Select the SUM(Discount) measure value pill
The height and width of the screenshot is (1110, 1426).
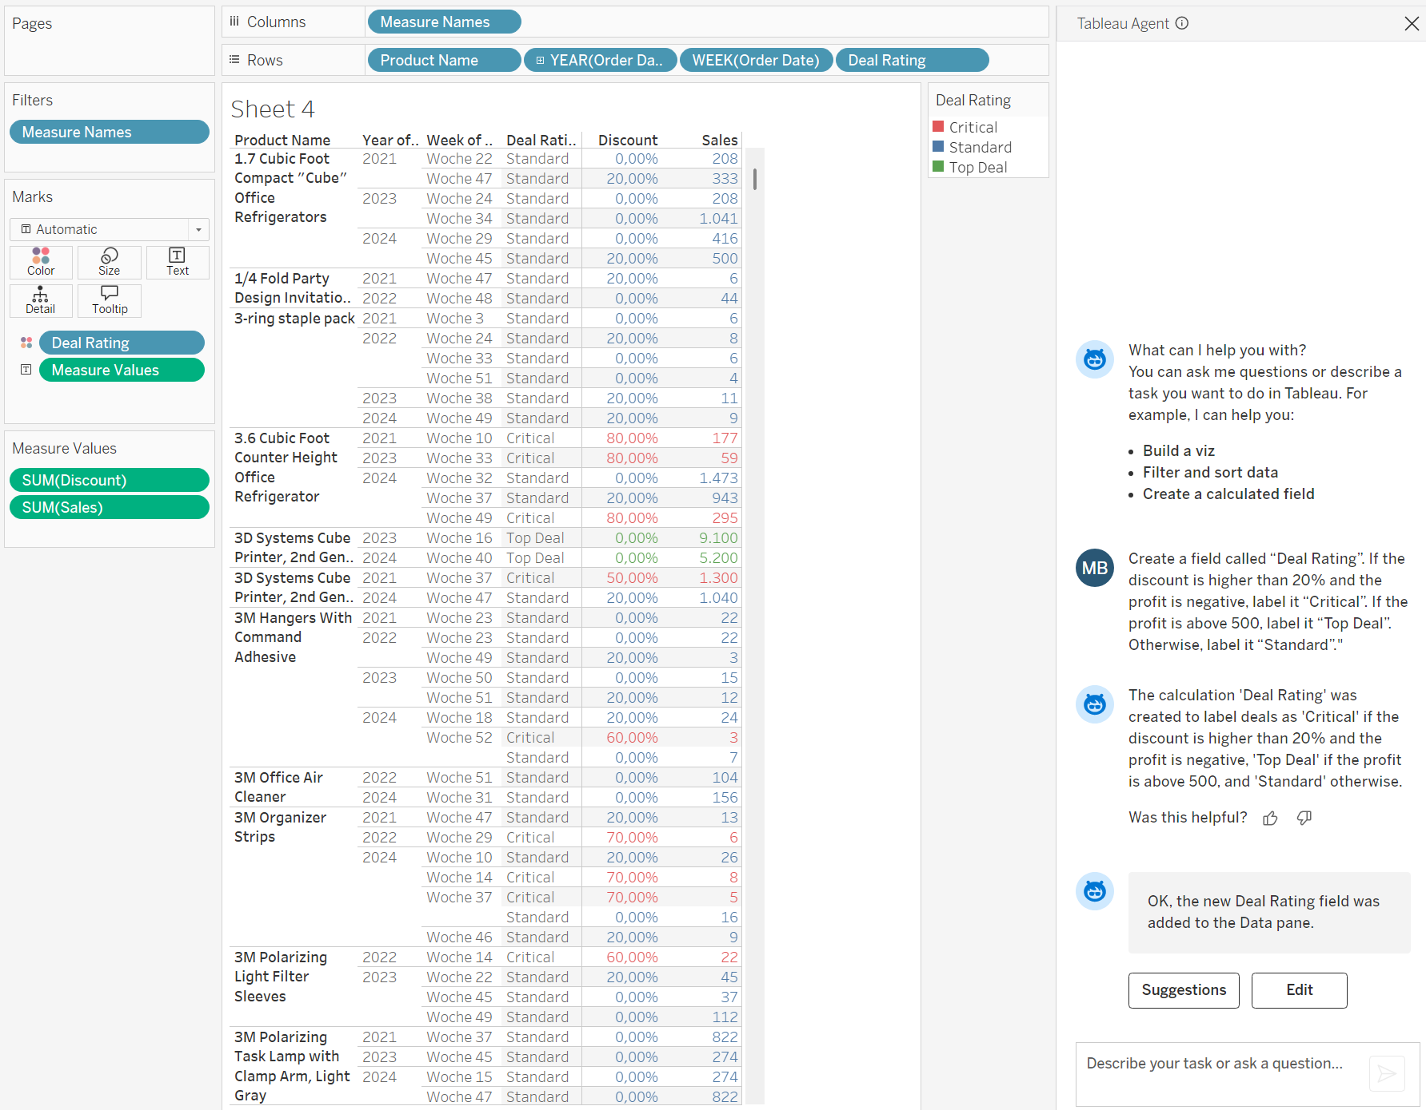(109, 480)
